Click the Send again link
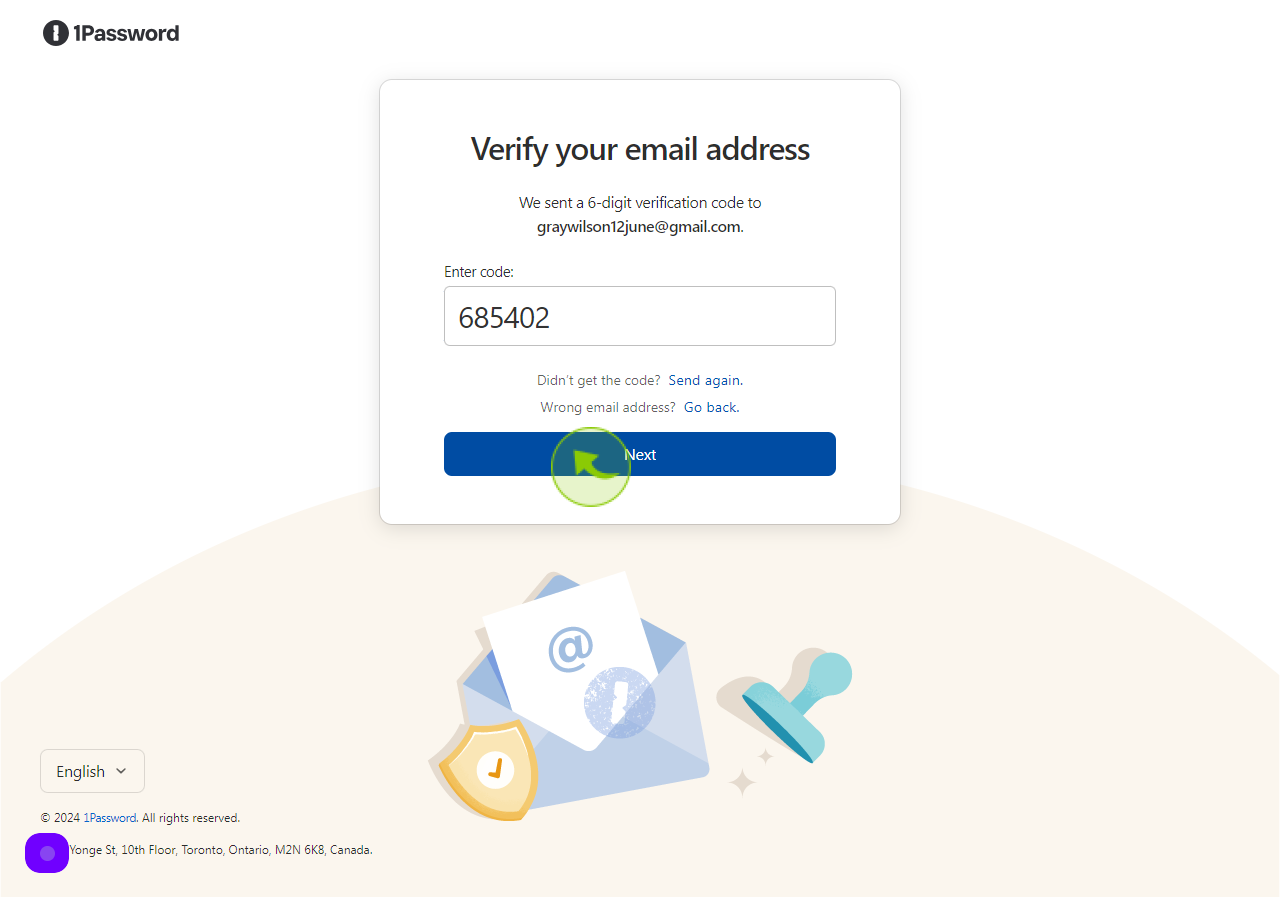Image resolution: width=1280 pixels, height=897 pixels. tap(705, 380)
